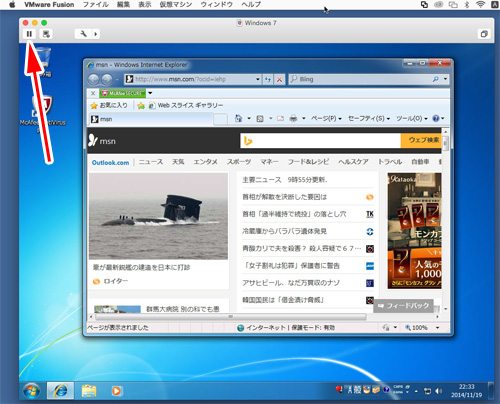The image size is (500, 404).
Task: Click the volume speaker tray icon
Action: click(x=439, y=391)
